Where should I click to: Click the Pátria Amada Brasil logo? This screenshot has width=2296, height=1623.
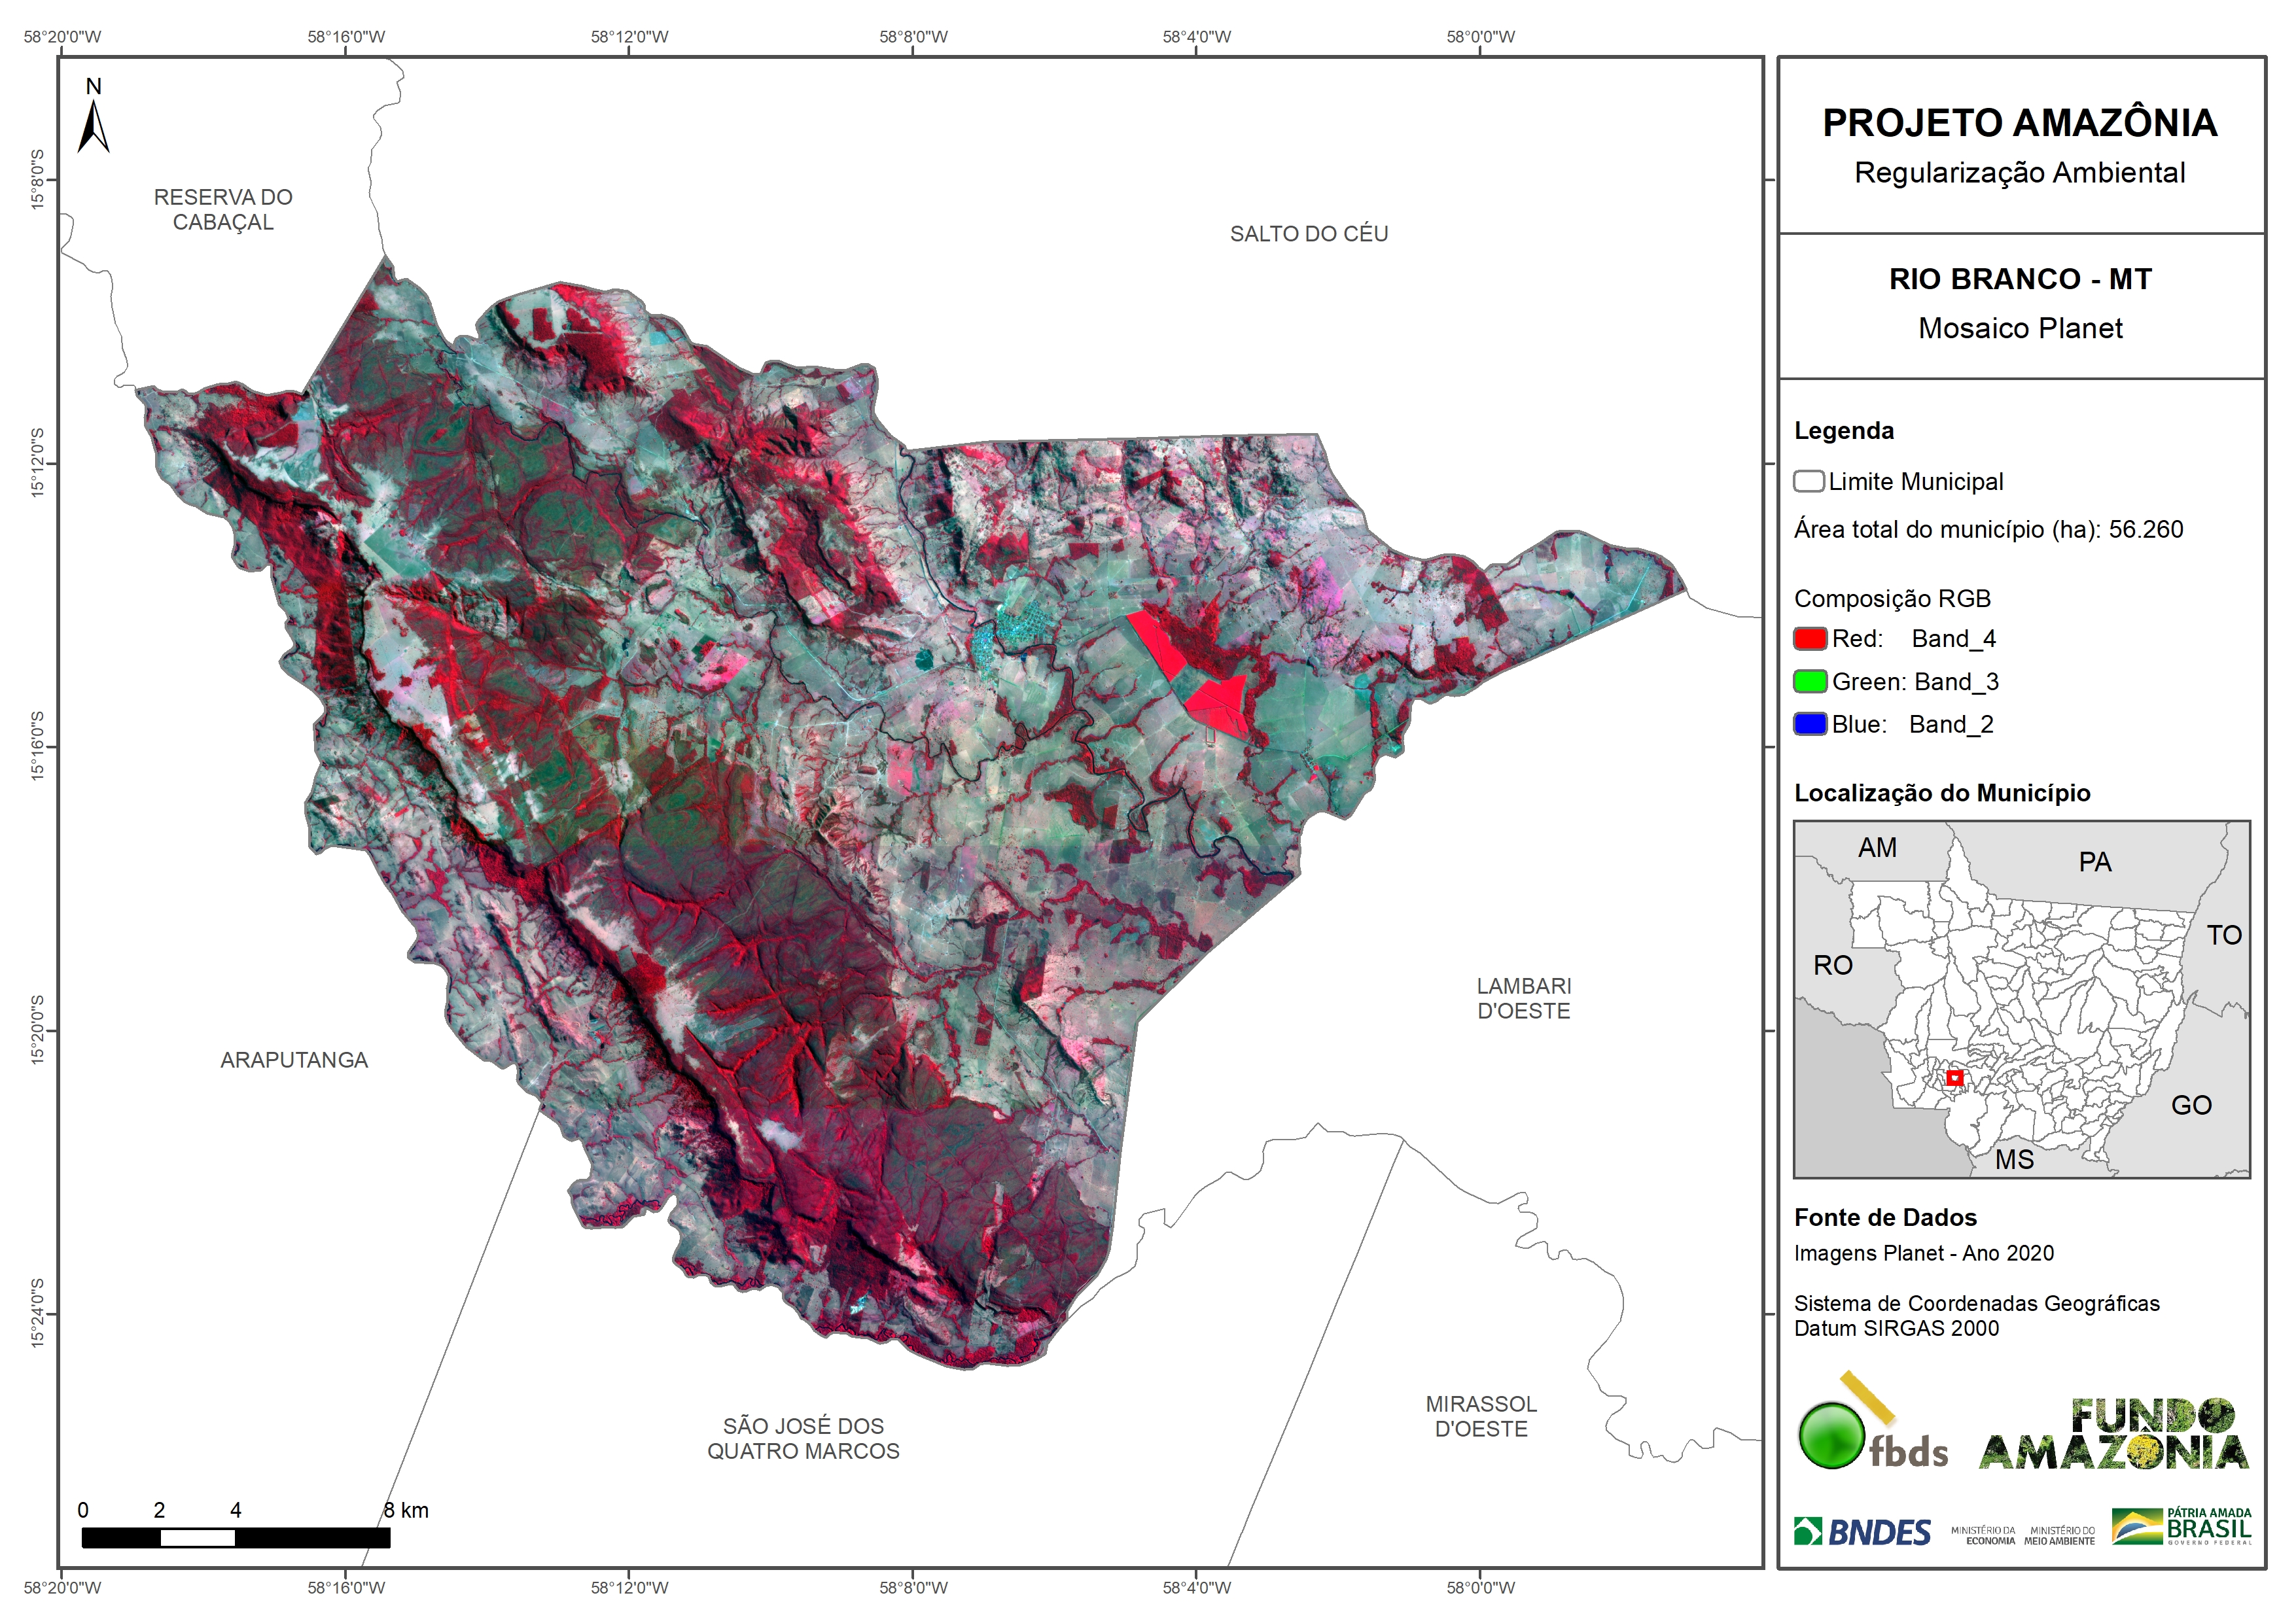point(2181,1527)
